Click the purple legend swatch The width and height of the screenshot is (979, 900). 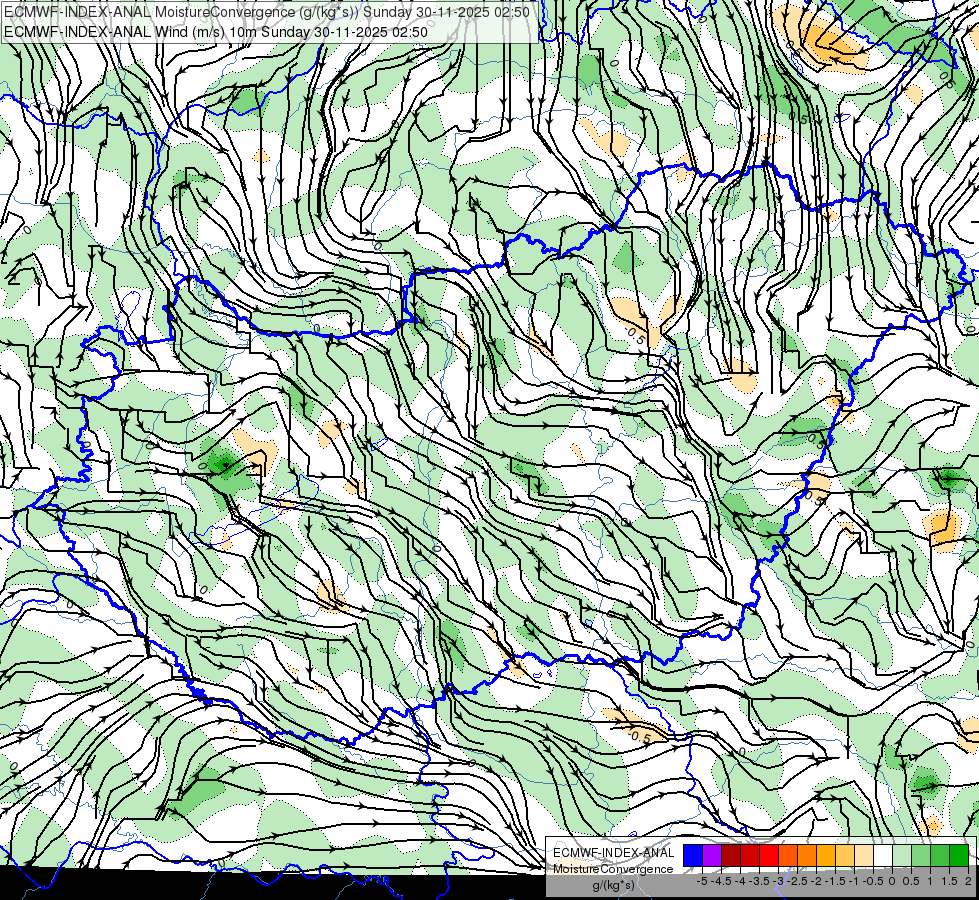pyautogui.click(x=712, y=856)
